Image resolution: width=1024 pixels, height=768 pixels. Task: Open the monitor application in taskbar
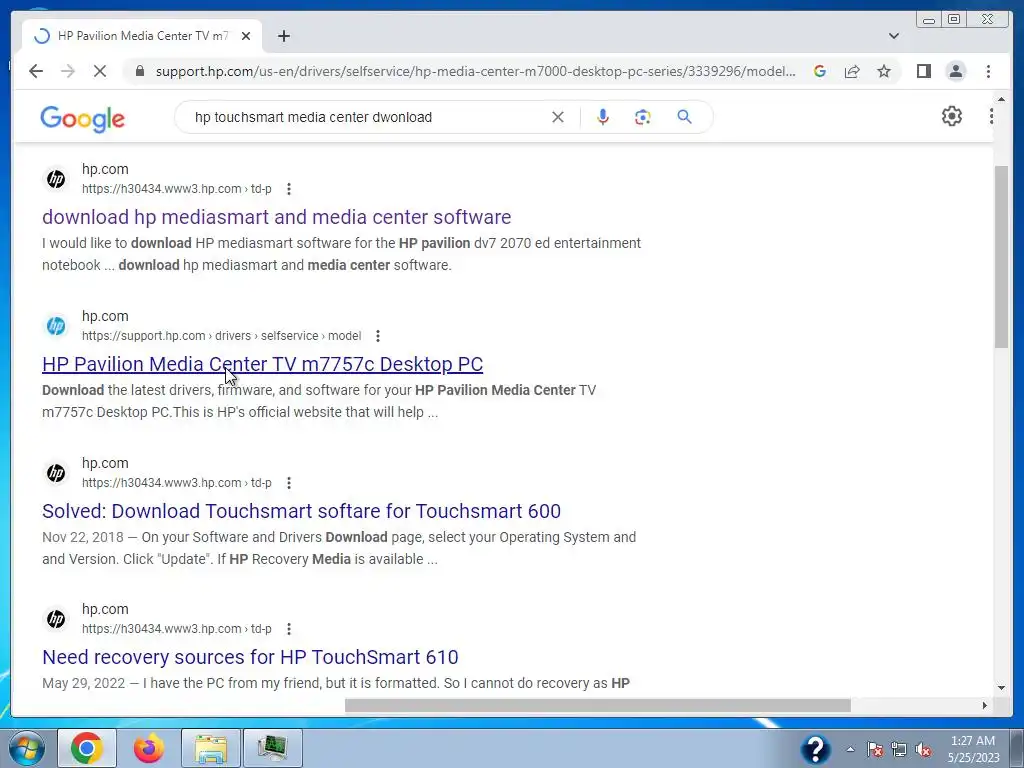pos(273,748)
